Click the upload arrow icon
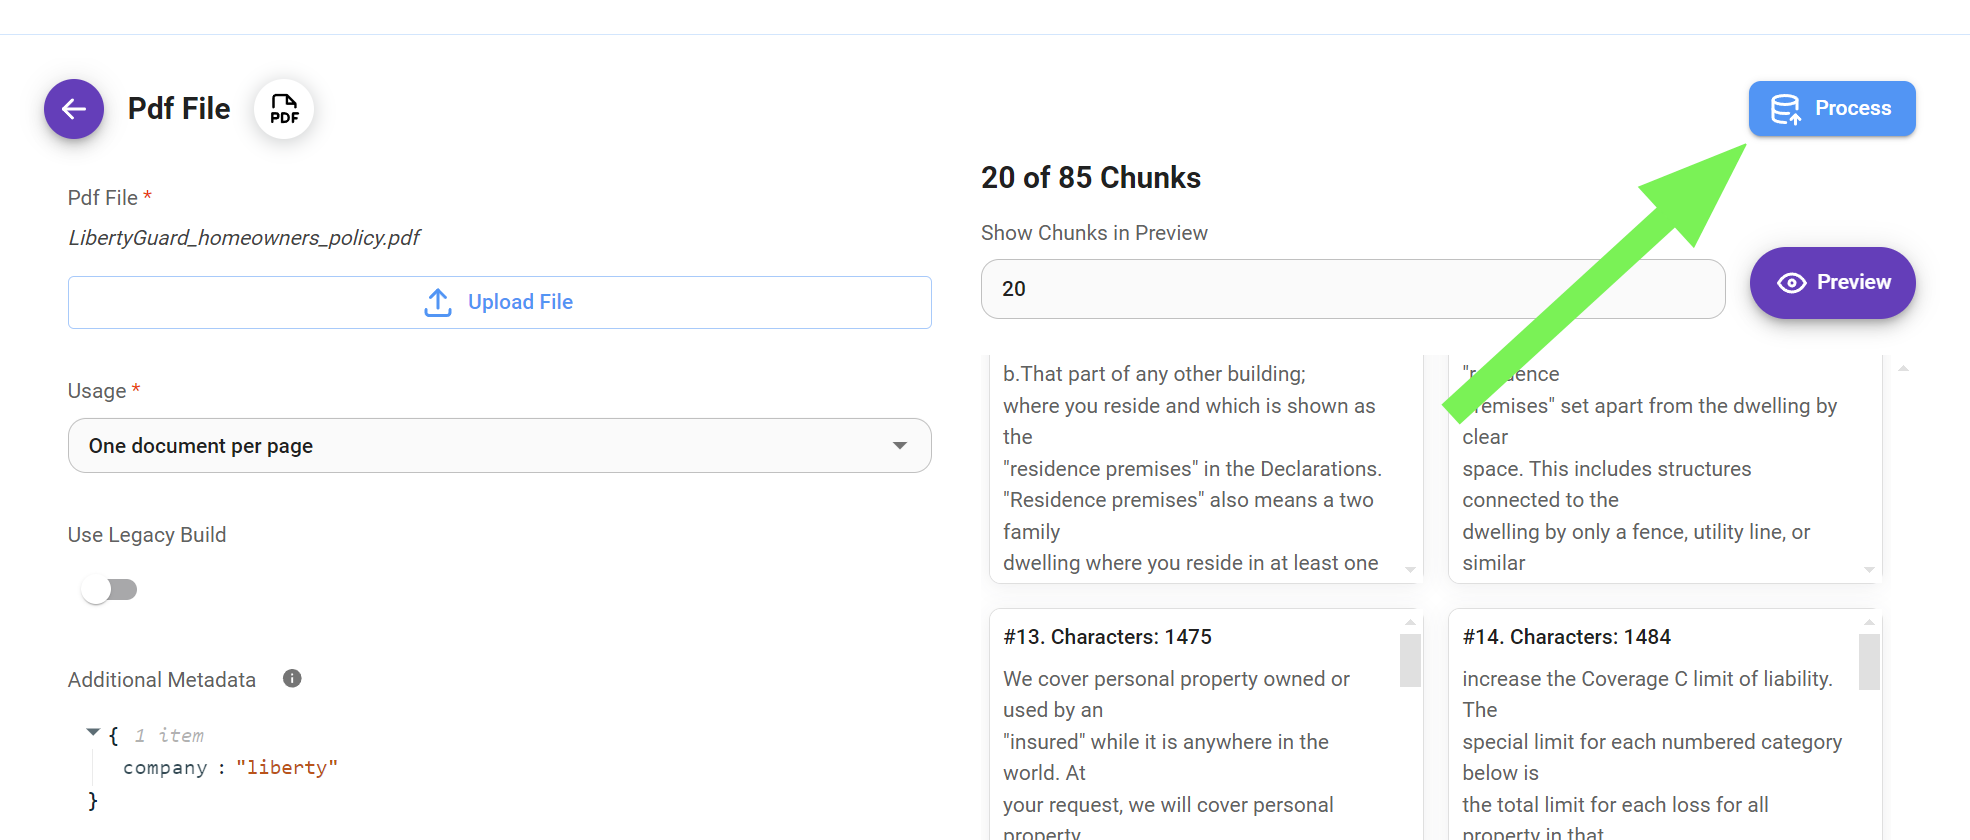 pyautogui.click(x=438, y=302)
